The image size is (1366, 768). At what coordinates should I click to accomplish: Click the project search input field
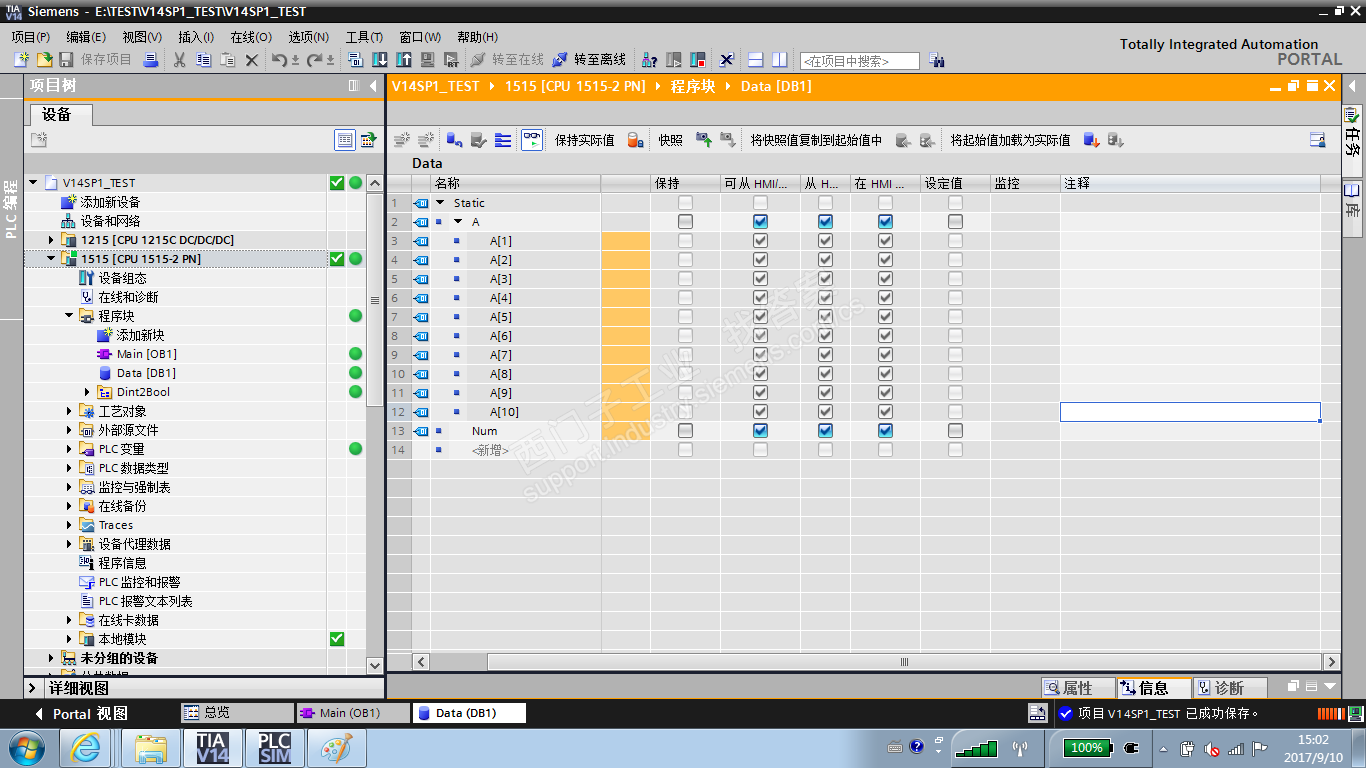[859, 61]
